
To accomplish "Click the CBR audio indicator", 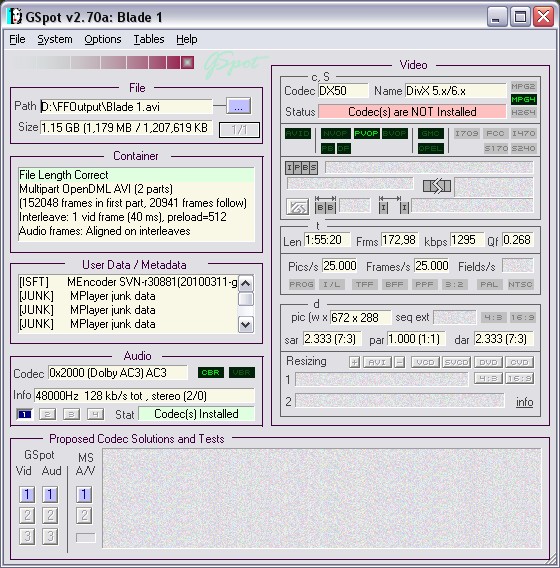I will (x=211, y=372).
